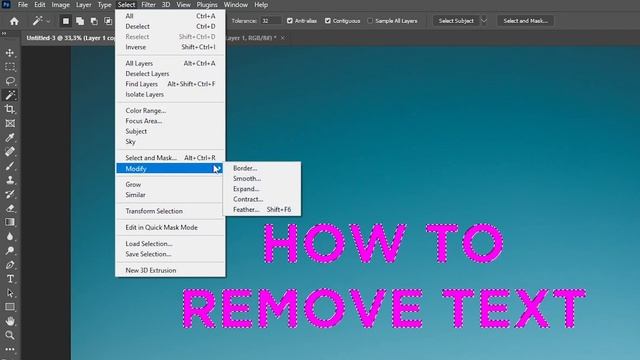Select the Blur tool
This screenshot has height=360, width=640.
pos(10,236)
